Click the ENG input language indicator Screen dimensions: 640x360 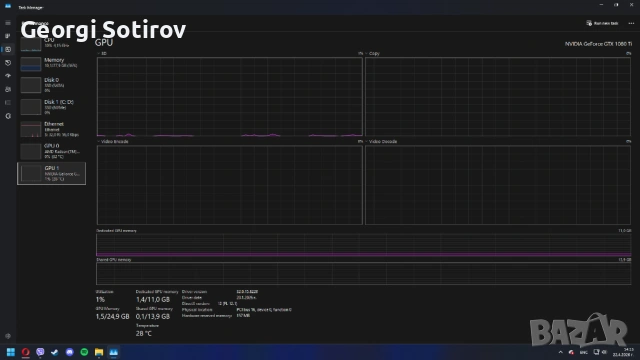tap(584, 352)
